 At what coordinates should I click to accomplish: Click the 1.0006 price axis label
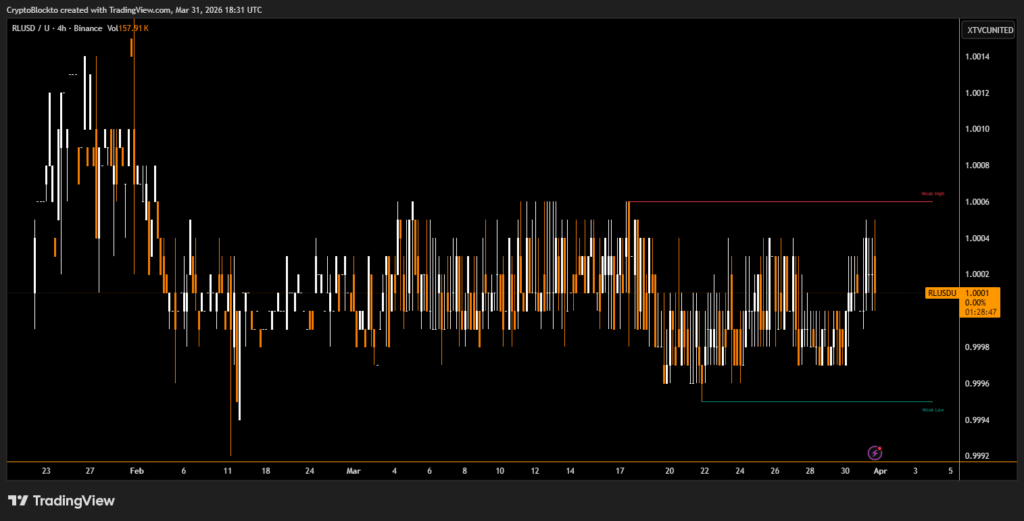coord(978,202)
